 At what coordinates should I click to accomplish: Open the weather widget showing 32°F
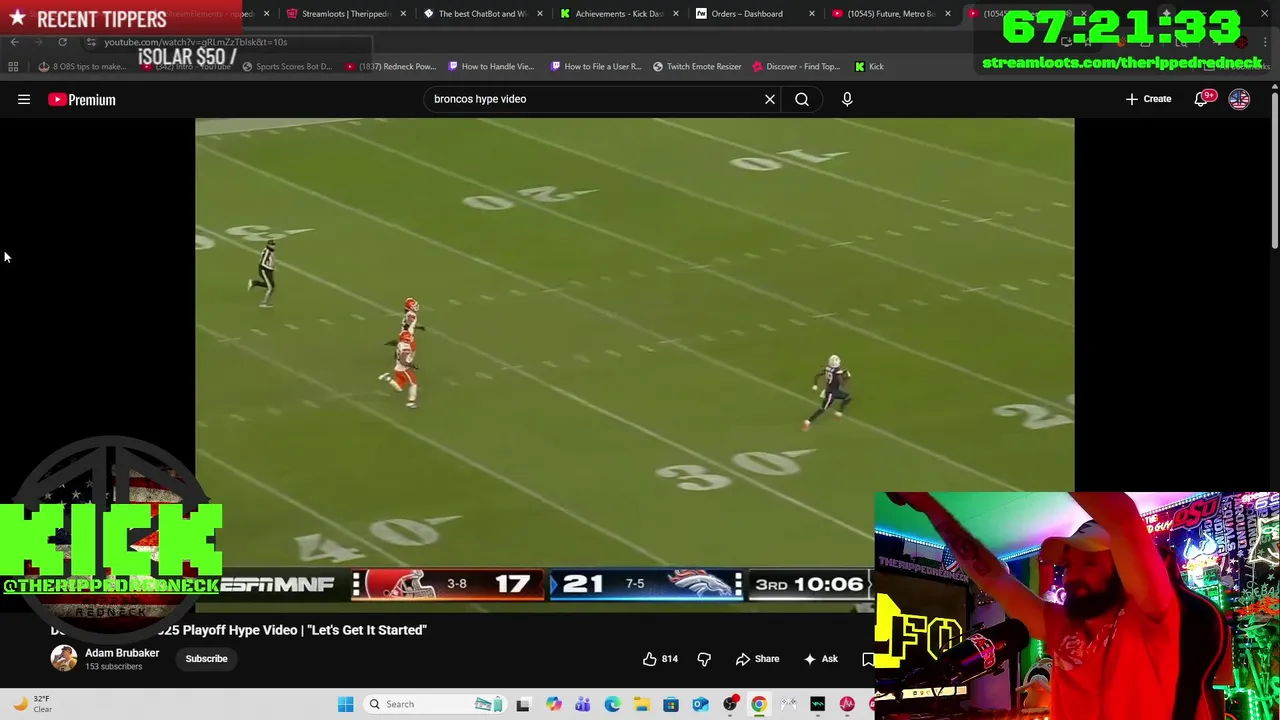pyautogui.click(x=32, y=704)
